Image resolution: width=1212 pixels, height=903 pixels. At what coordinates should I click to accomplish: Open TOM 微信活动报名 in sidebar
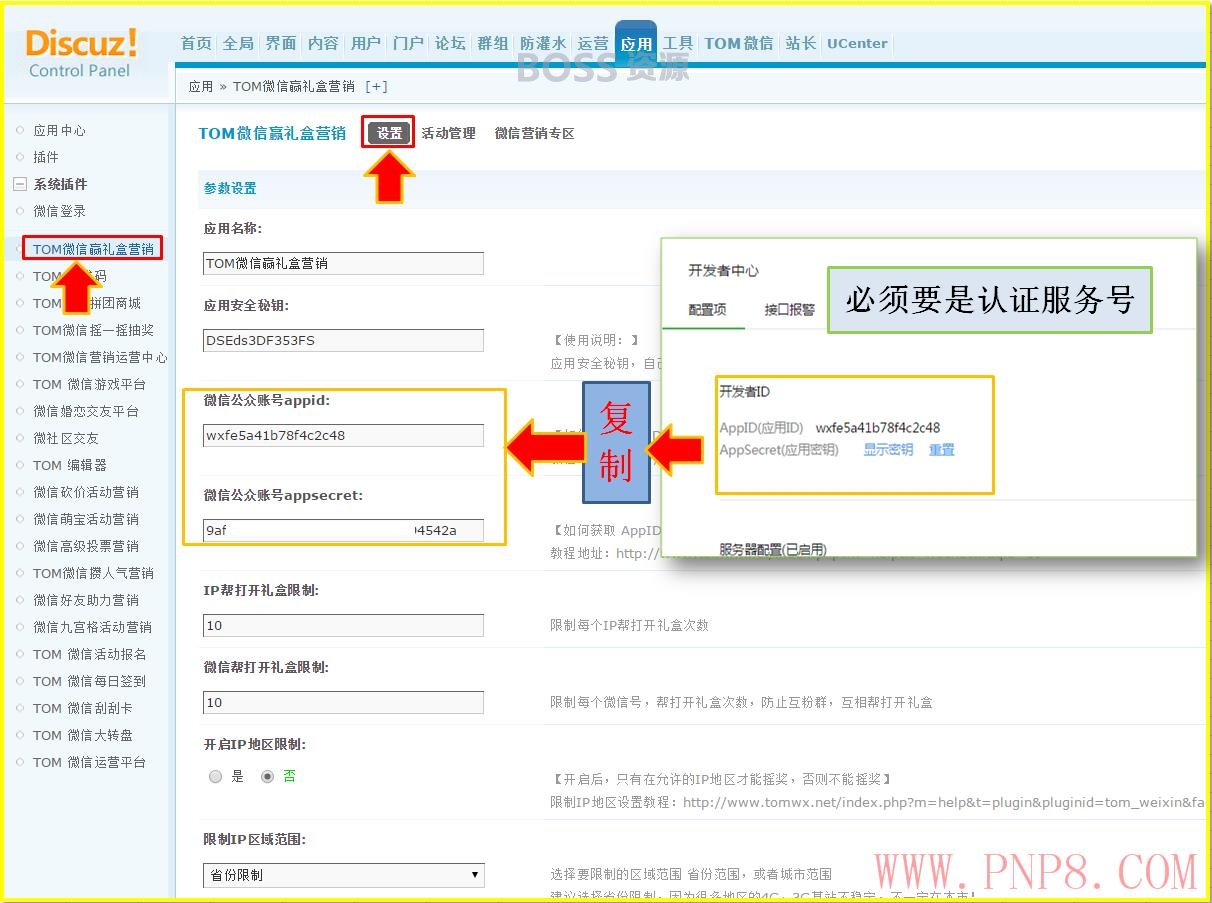[89, 654]
